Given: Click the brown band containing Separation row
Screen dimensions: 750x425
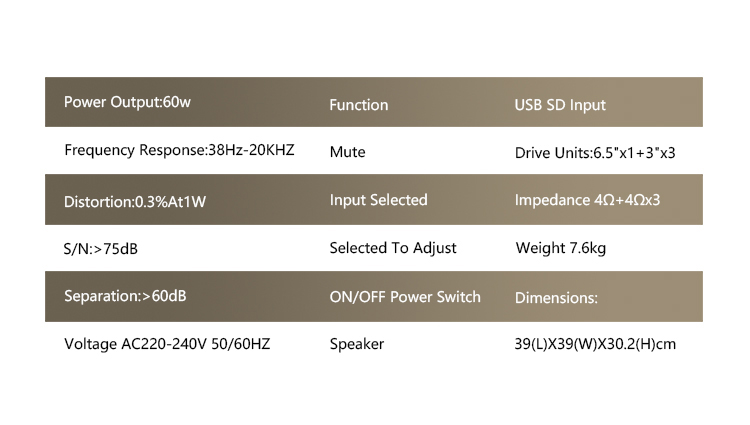Looking at the screenshot, I should 374,296.
